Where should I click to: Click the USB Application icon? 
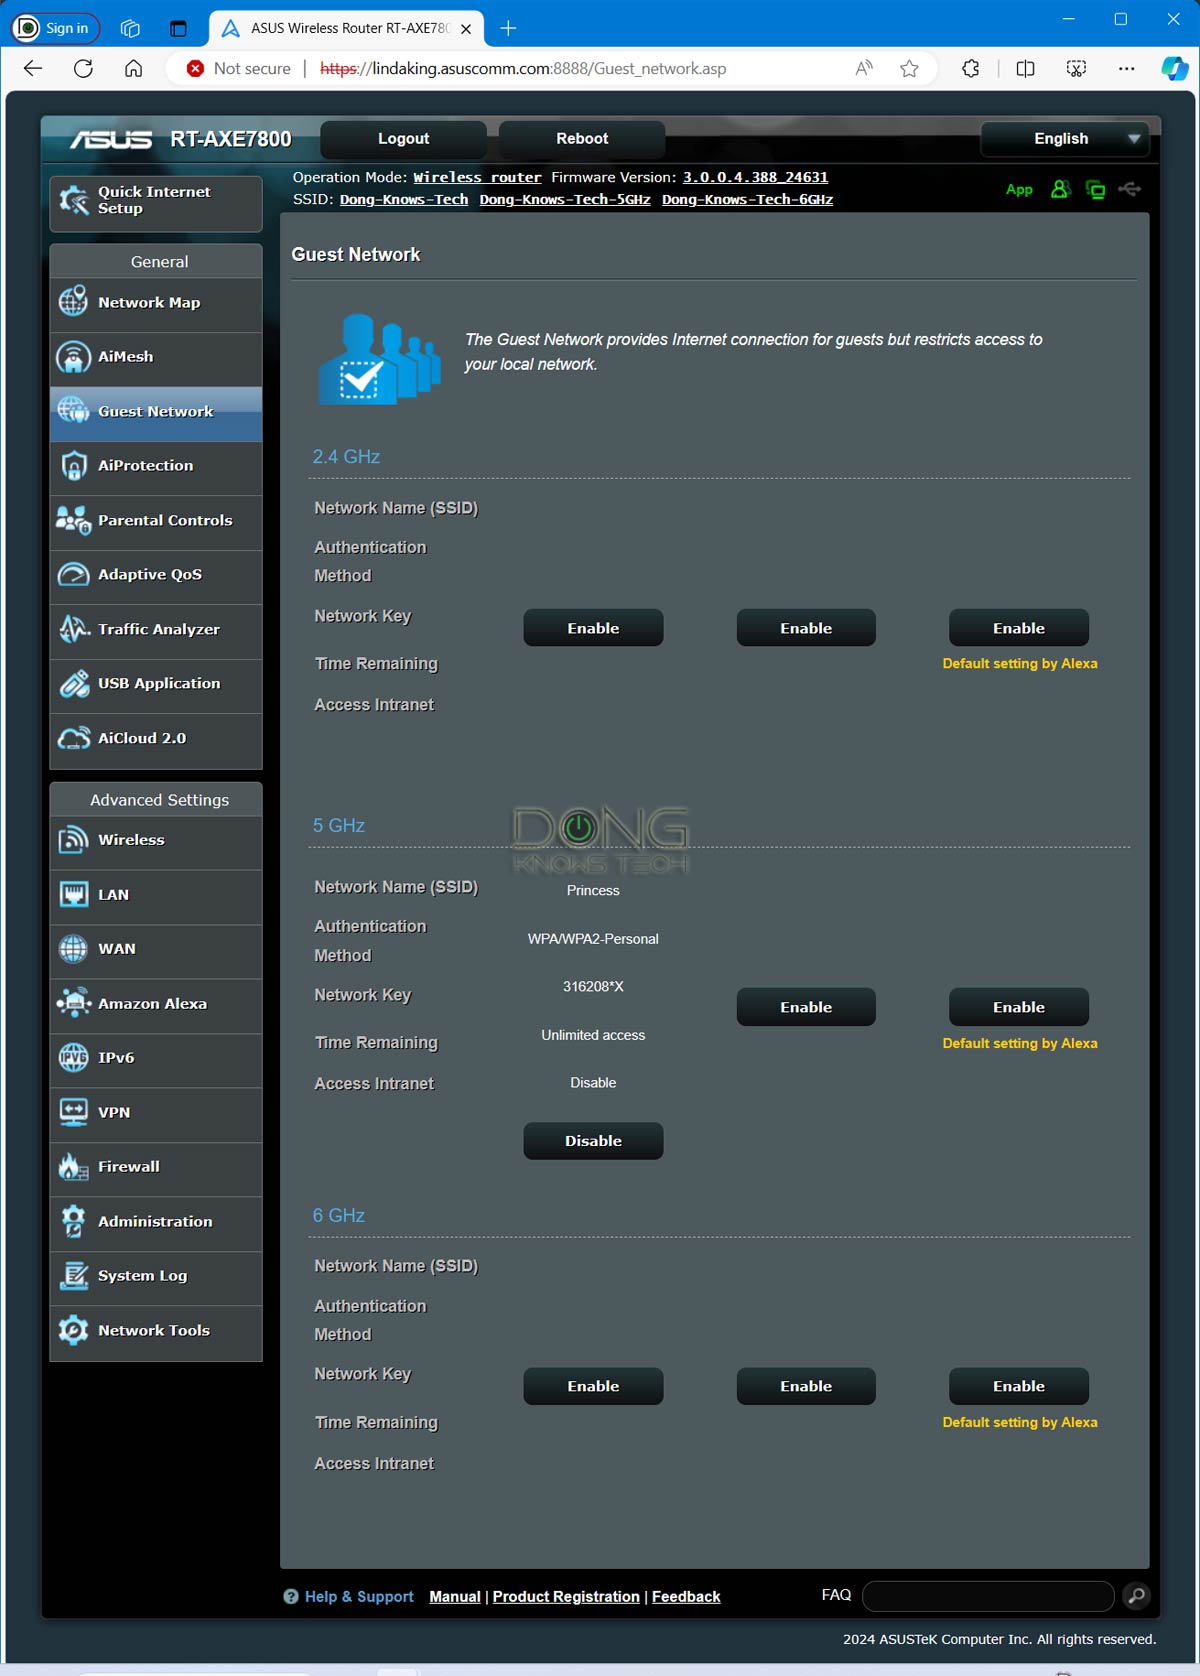point(73,683)
